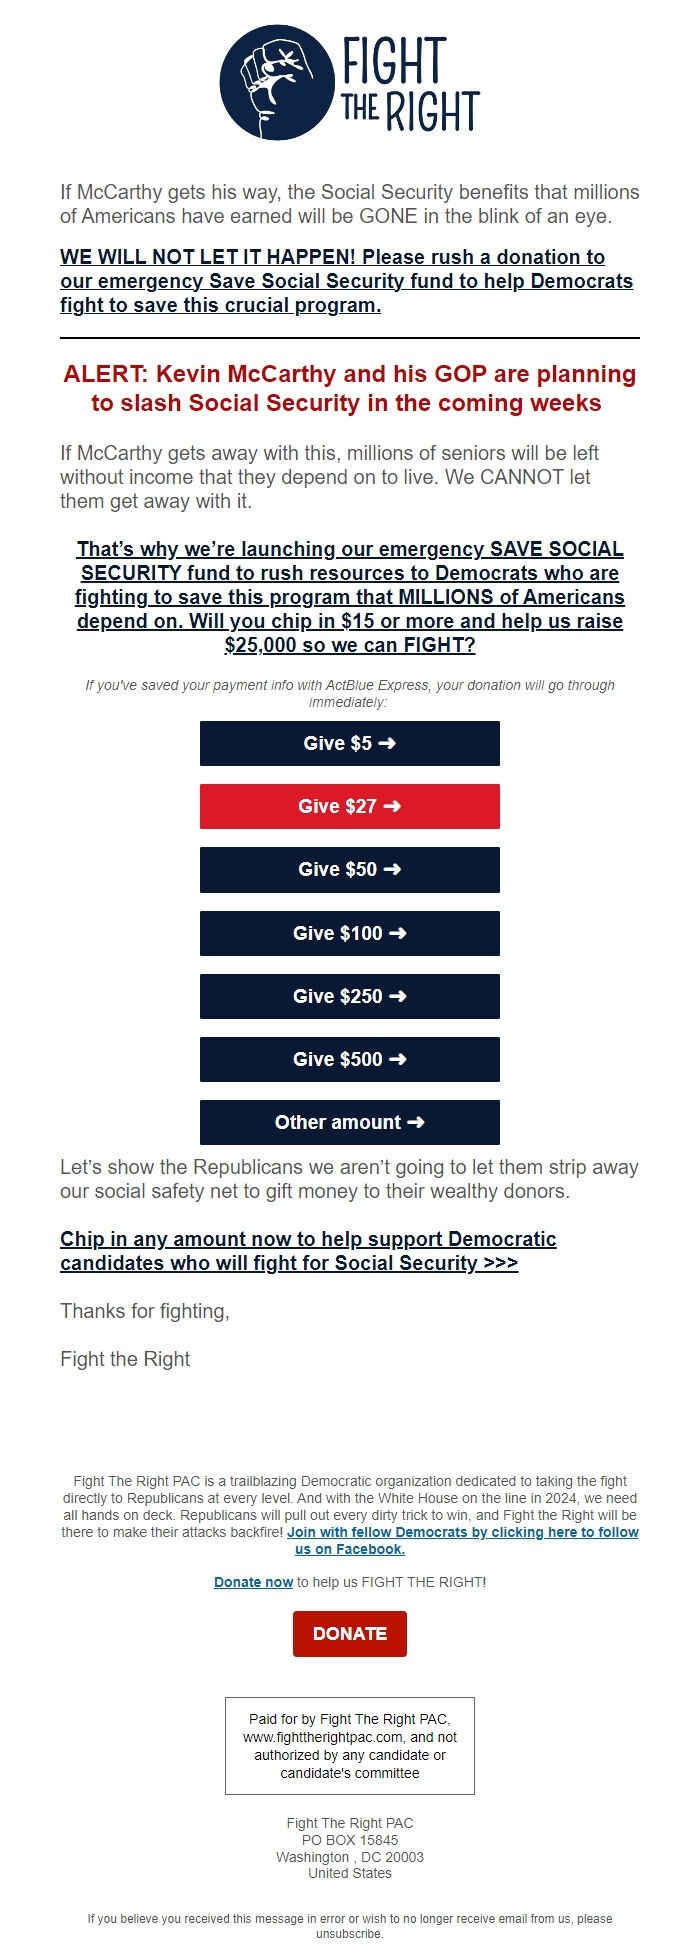Click the SAVE SOCIAL SECURITY fund link
700x1957 pixels.
point(350,597)
